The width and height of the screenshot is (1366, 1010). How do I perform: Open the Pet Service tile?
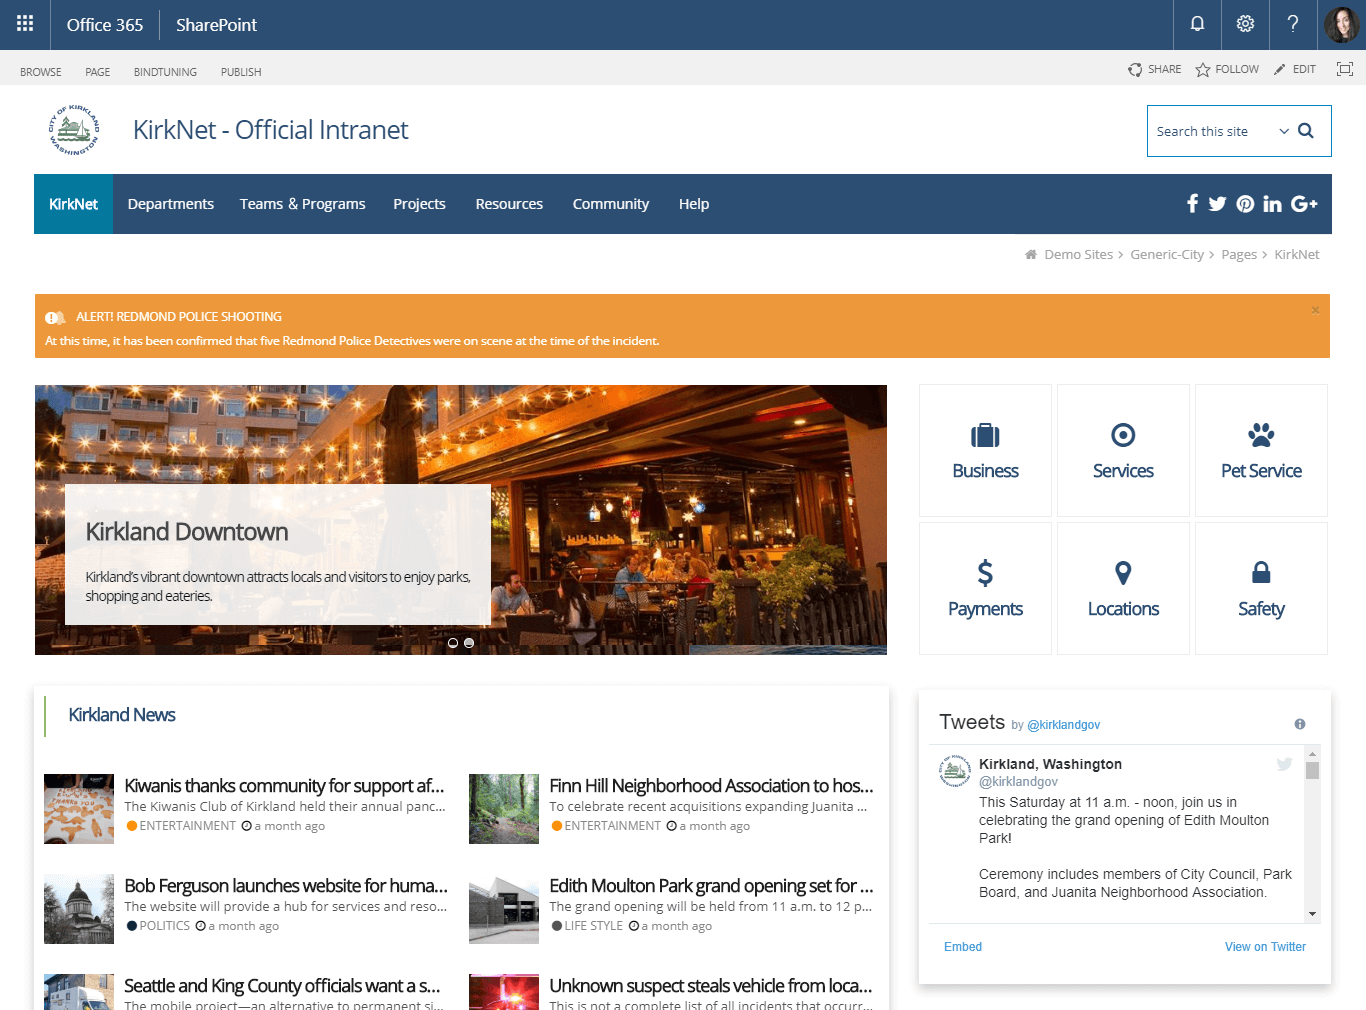click(x=1261, y=450)
